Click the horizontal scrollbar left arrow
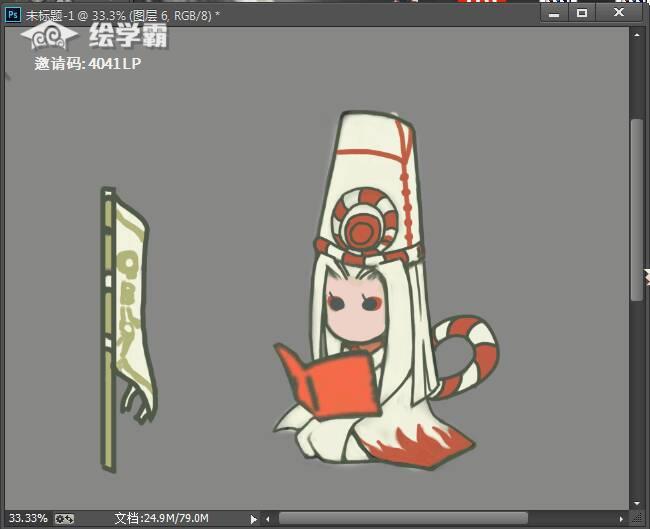This screenshot has width=650, height=529. [x=267, y=519]
